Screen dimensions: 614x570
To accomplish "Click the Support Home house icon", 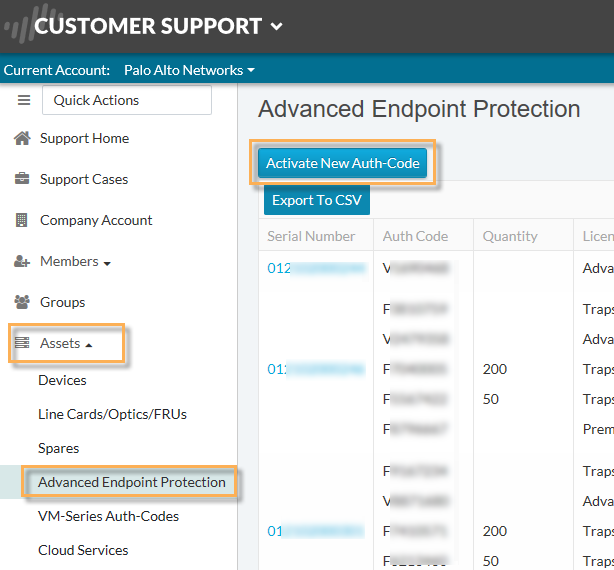I will pos(22,139).
